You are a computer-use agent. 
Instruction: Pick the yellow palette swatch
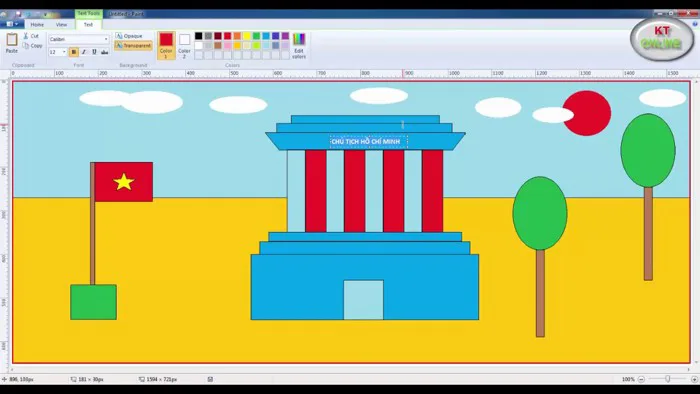point(247,36)
